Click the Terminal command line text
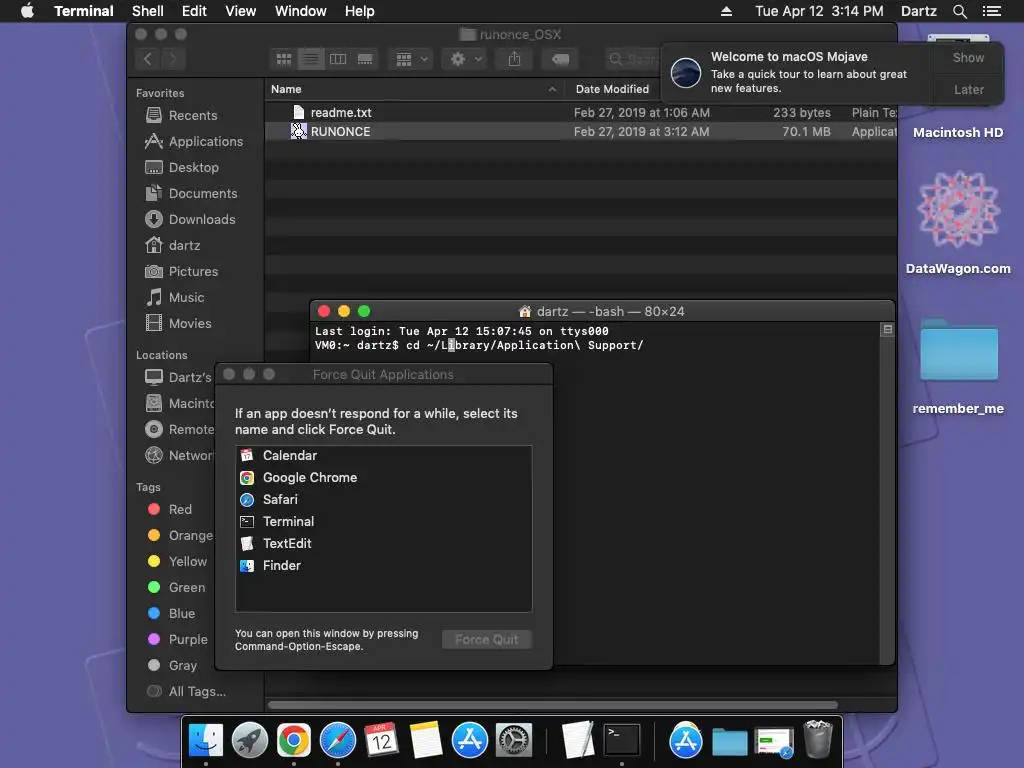Screen dimensions: 1024x768 (479, 345)
